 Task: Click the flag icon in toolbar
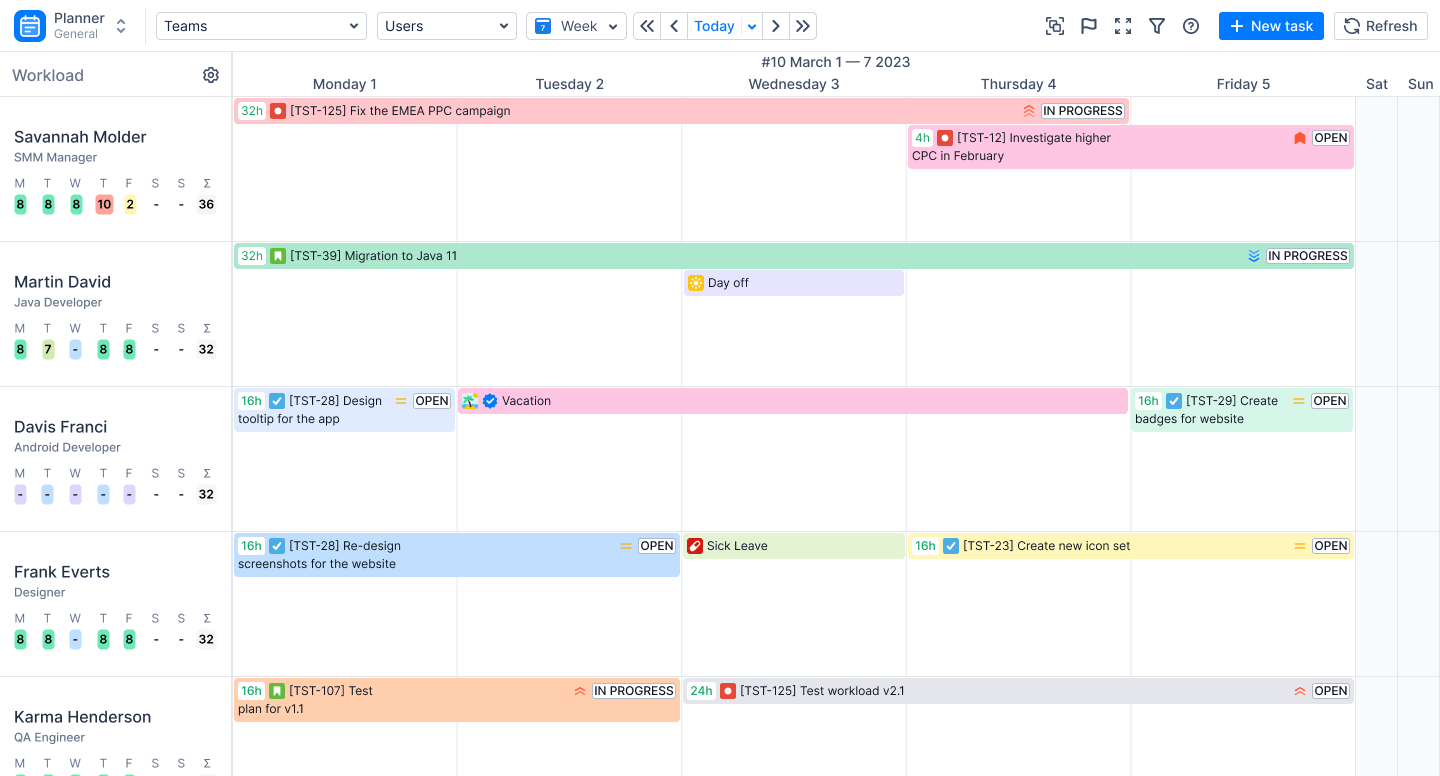point(1089,26)
